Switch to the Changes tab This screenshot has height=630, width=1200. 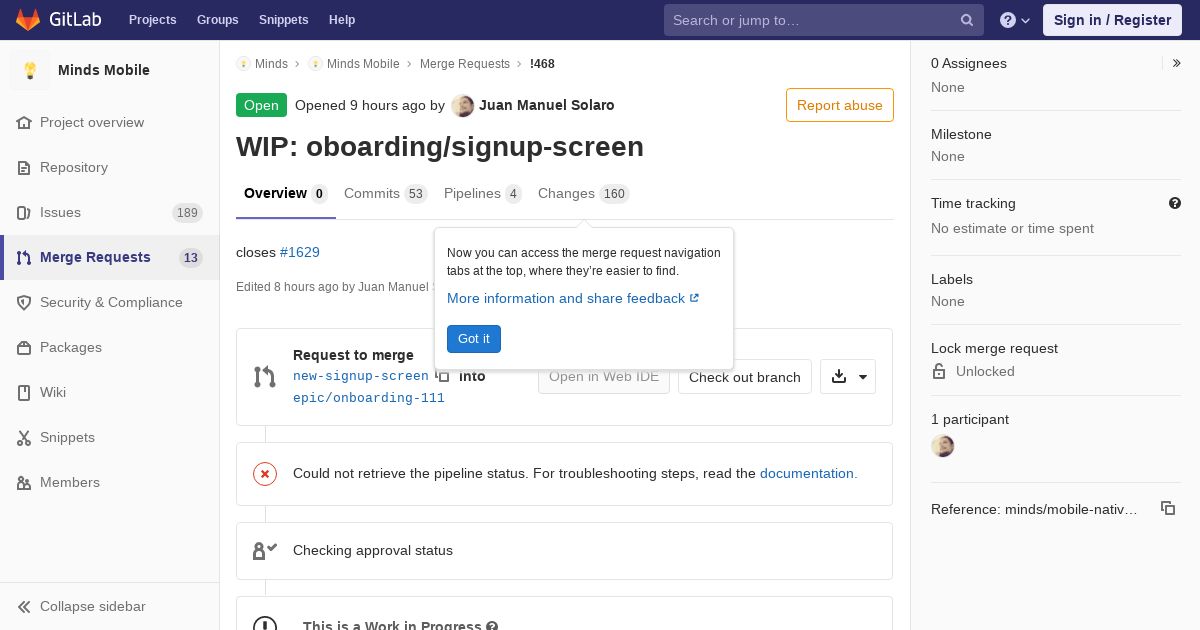pyautogui.click(x=583, y=194)
